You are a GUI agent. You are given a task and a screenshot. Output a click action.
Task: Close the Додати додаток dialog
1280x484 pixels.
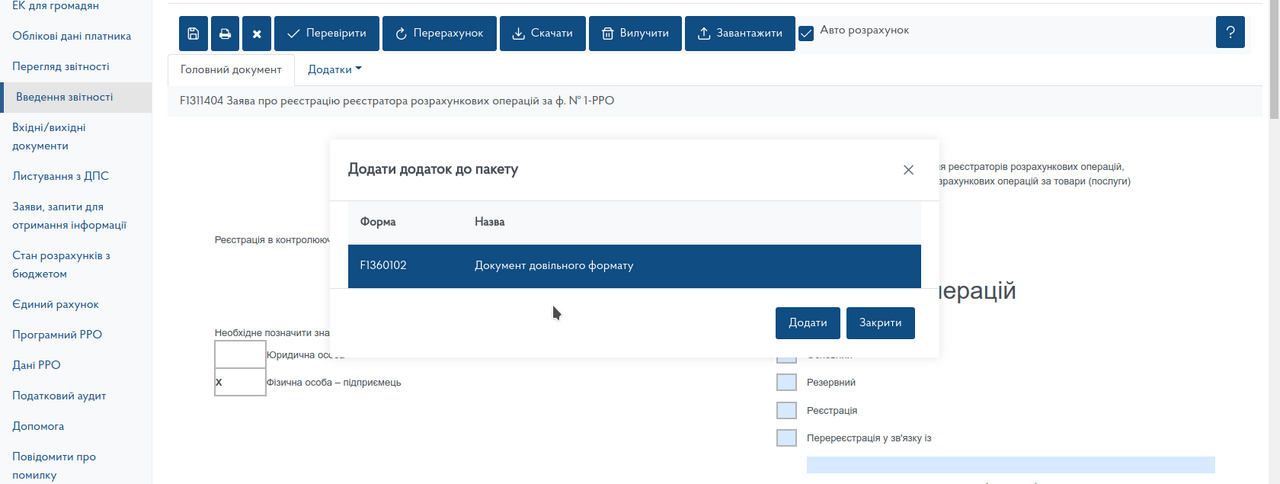[908, 170]
